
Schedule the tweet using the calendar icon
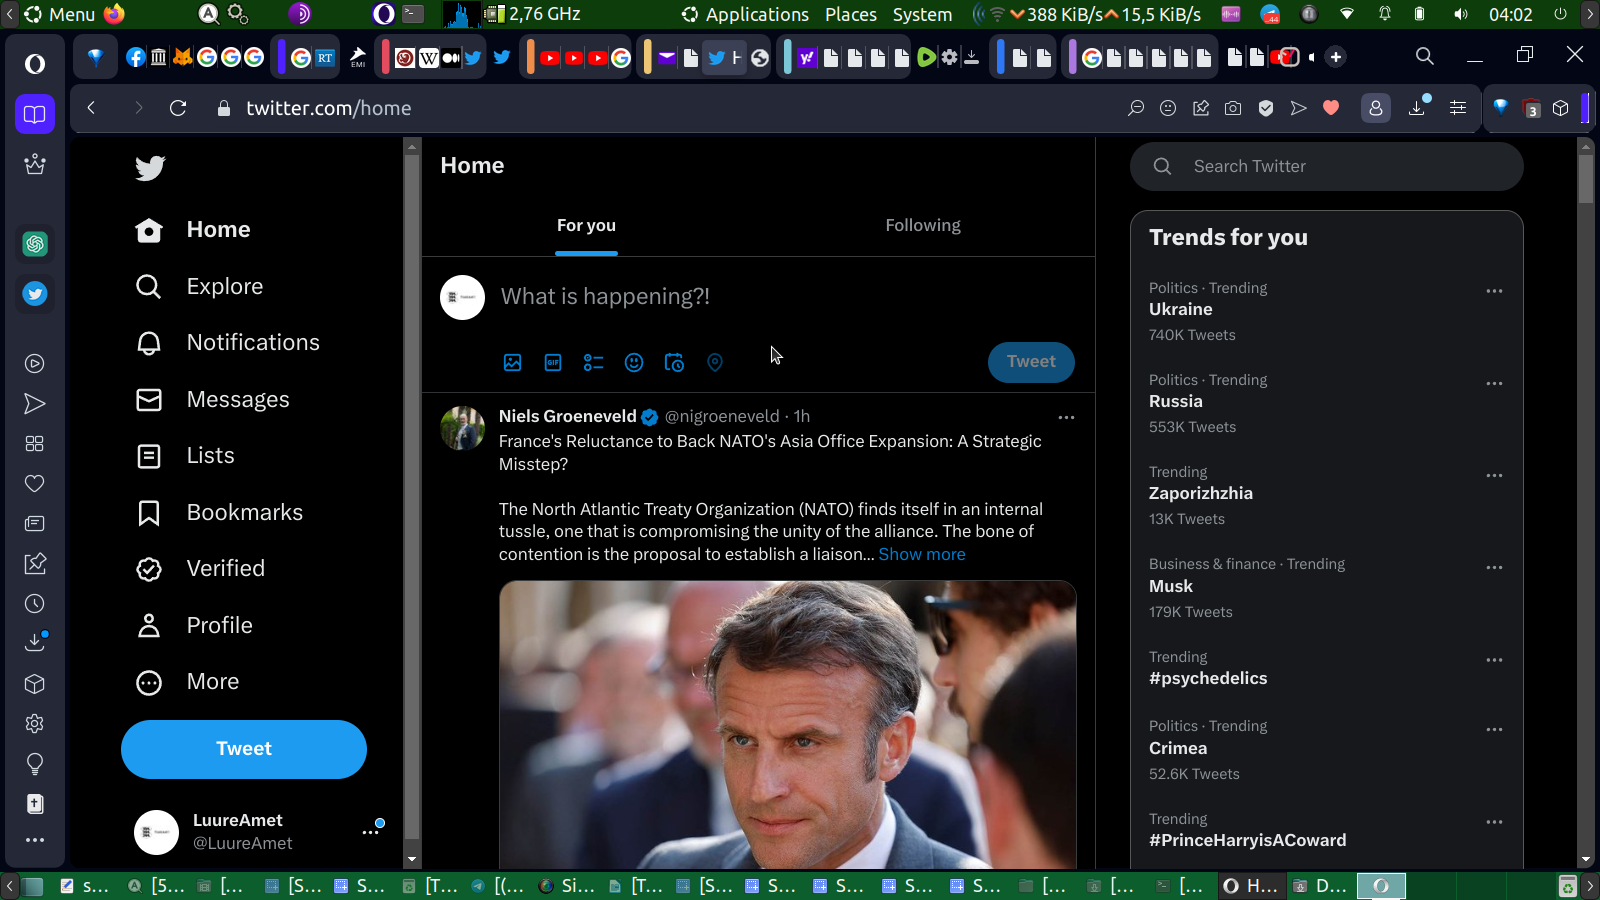point(675,363)
